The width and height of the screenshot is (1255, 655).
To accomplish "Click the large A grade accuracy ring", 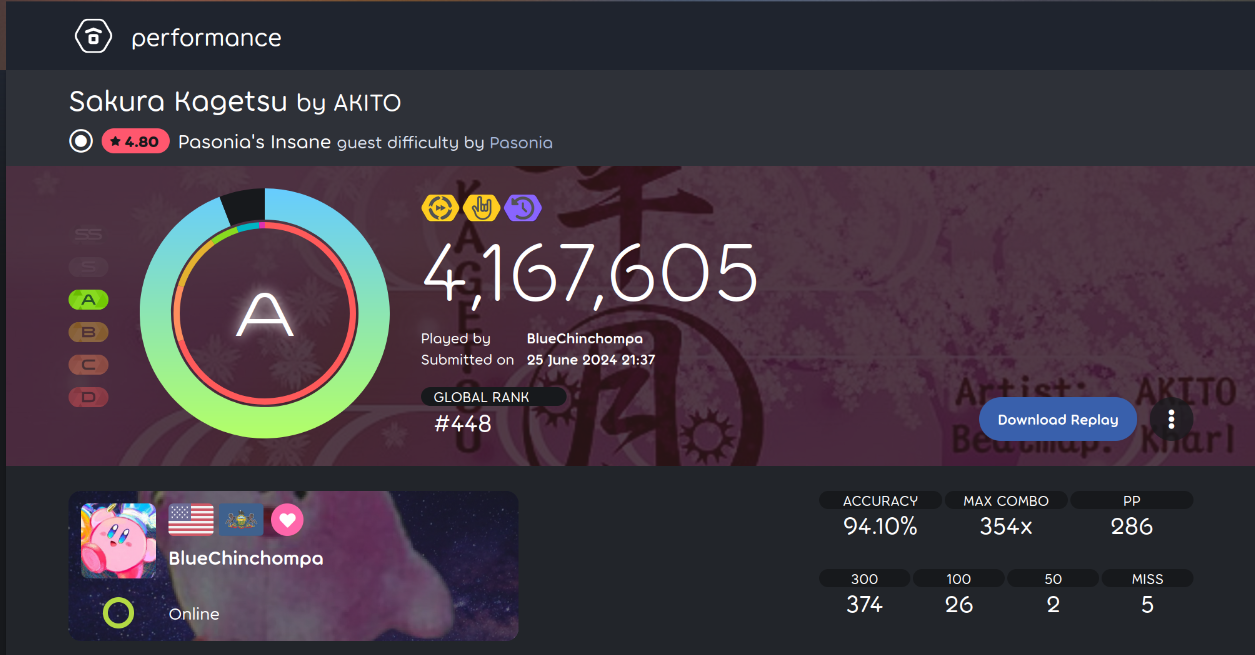I will pos(265,313).
